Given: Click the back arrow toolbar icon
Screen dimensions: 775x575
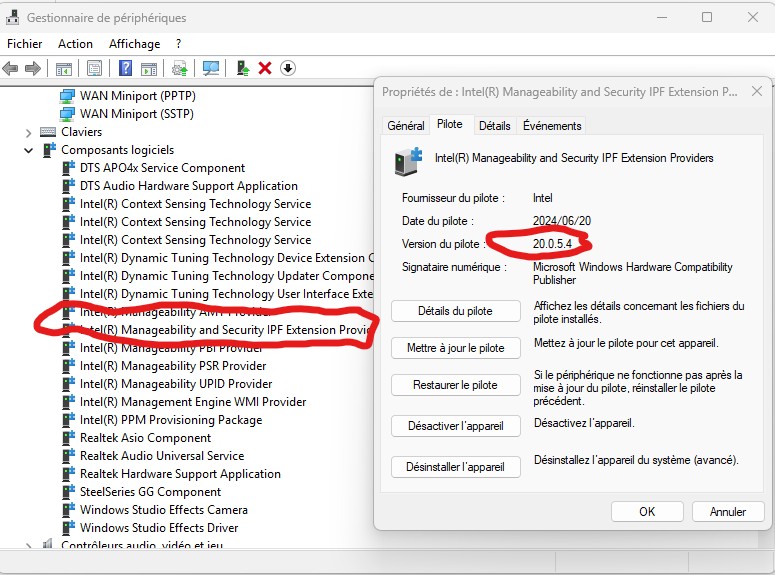Looking at the screenshot, I should pyautogui.click(x=11, y=68).
